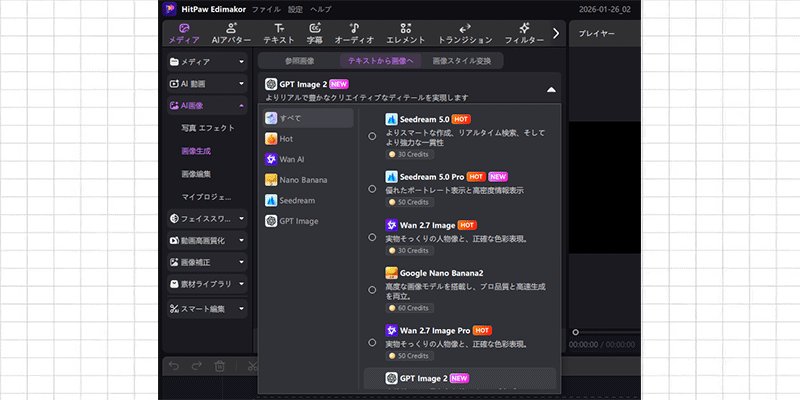
Task: Filter models by すべて category
Action: coord(308,118)
